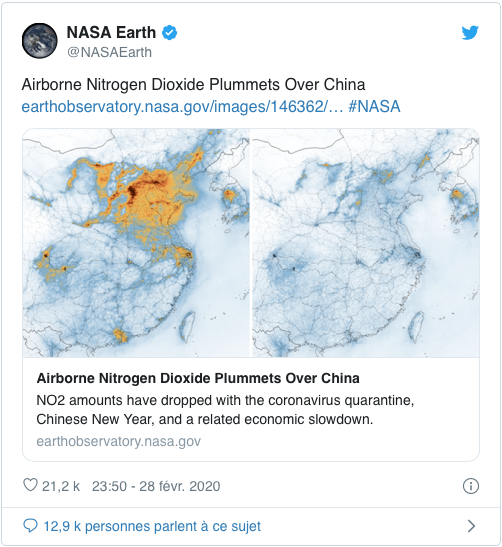Open the @NASAEarth handle
Image resolution: width=502 pixels, height=547 pixels.
(109, 52)
